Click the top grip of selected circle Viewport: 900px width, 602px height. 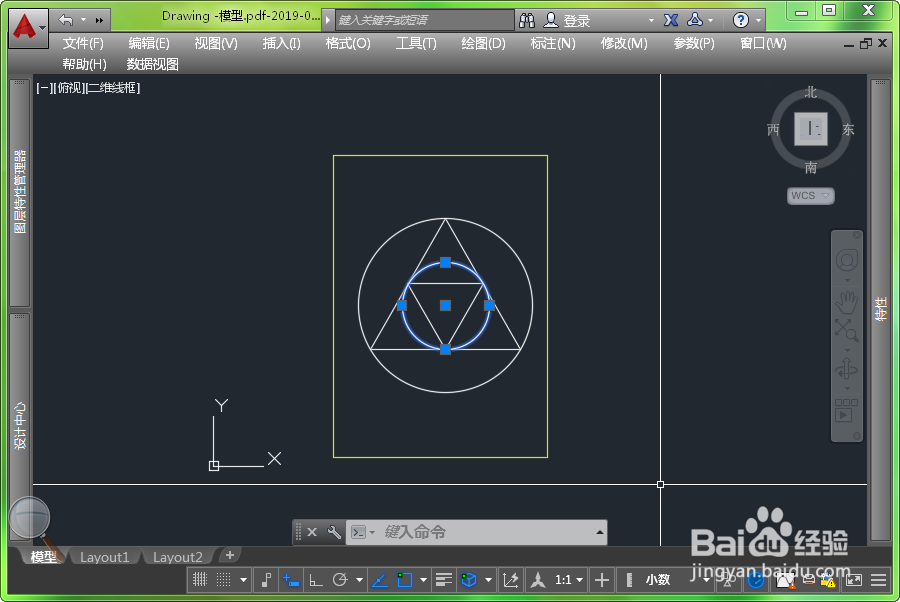coord(445,262)
